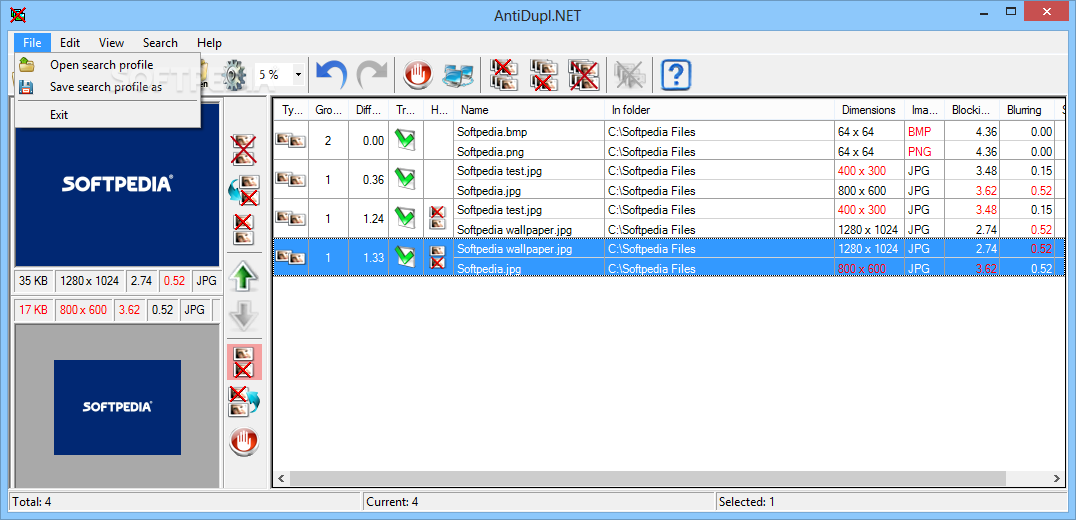Select the Softpedia.png file name
The height and width of the screenshot is (520, 1076).
pos(492,151)
